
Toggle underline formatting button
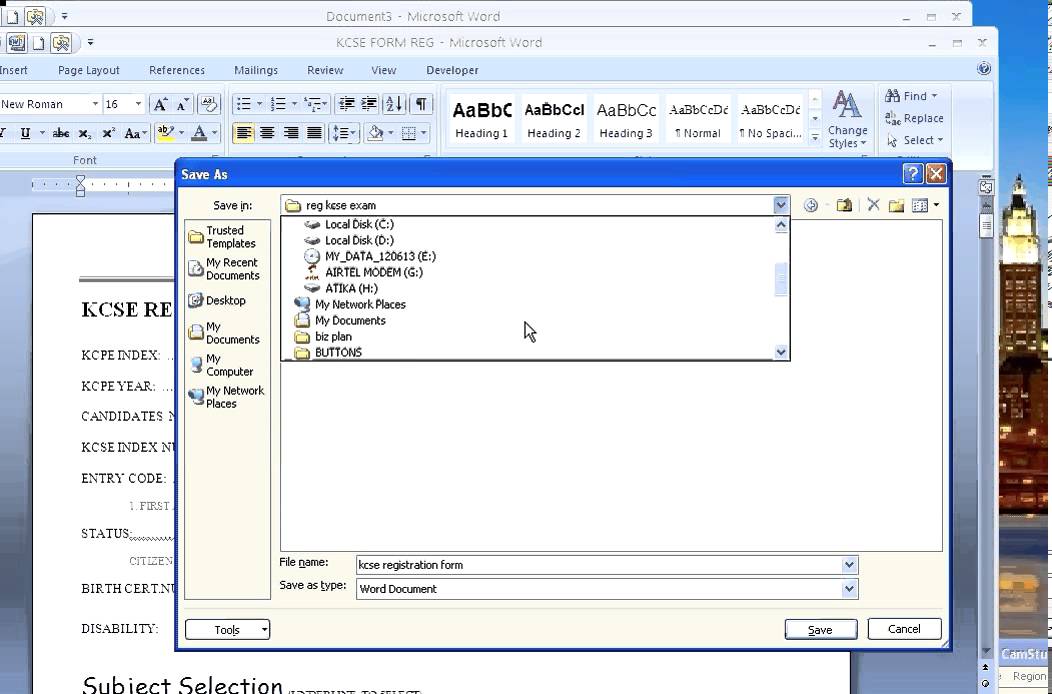(x=25, y=133)
